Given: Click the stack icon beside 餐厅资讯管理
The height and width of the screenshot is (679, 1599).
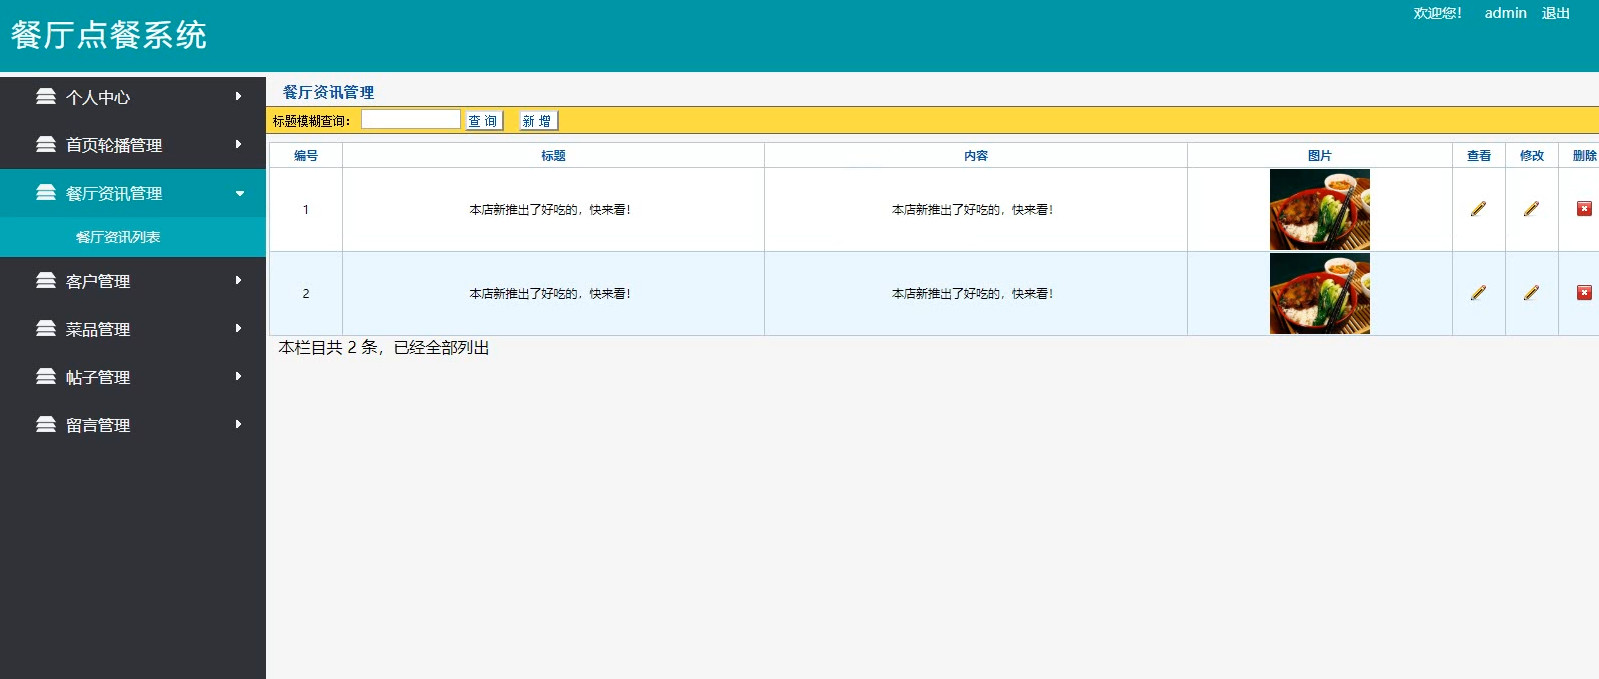Looking at the screenshot, I should 46,192.
